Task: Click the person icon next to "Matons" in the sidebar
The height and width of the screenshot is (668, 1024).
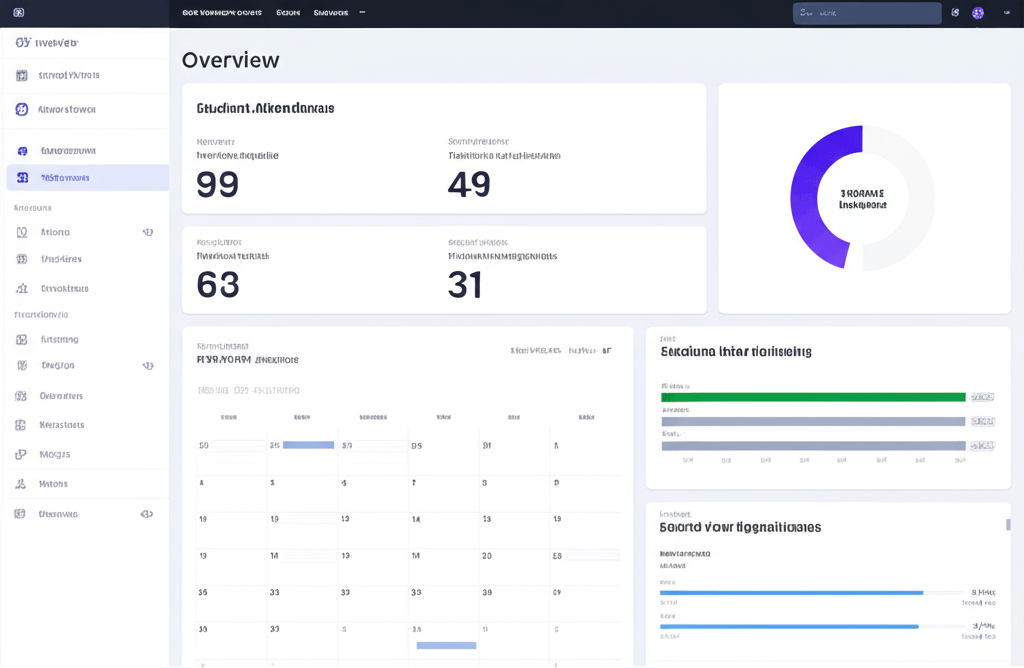Action: coord(22,484)
